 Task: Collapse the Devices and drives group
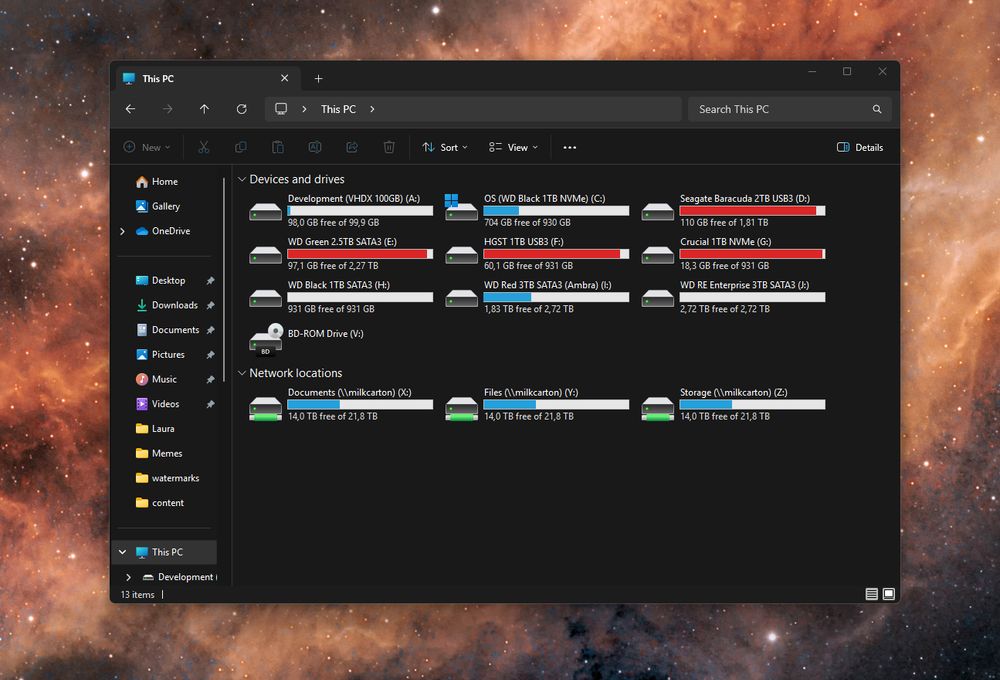pos(242,179)
